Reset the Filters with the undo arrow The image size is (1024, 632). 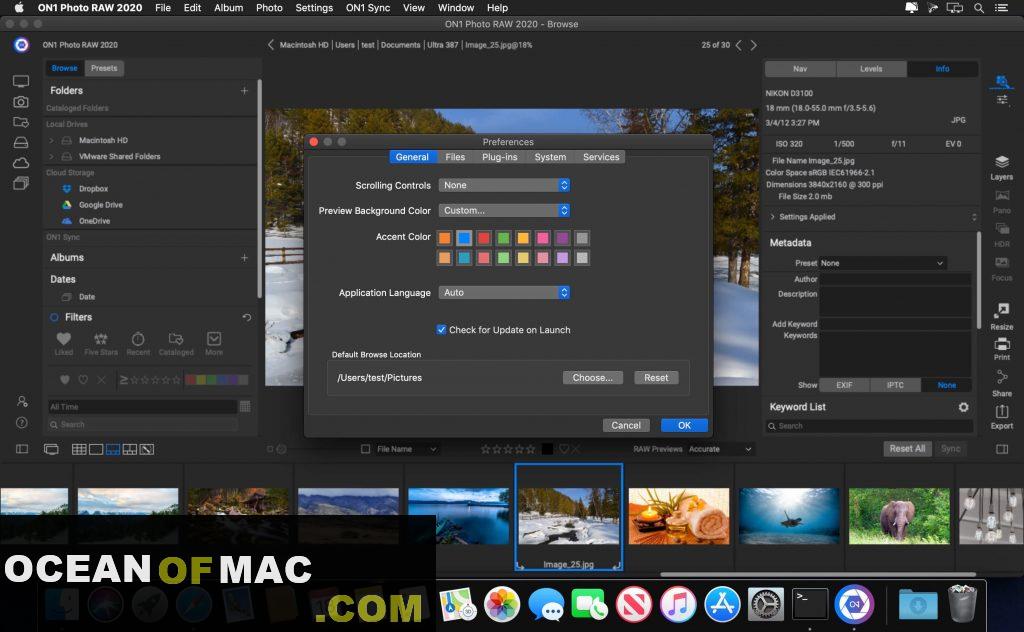[x=246, y=317]
